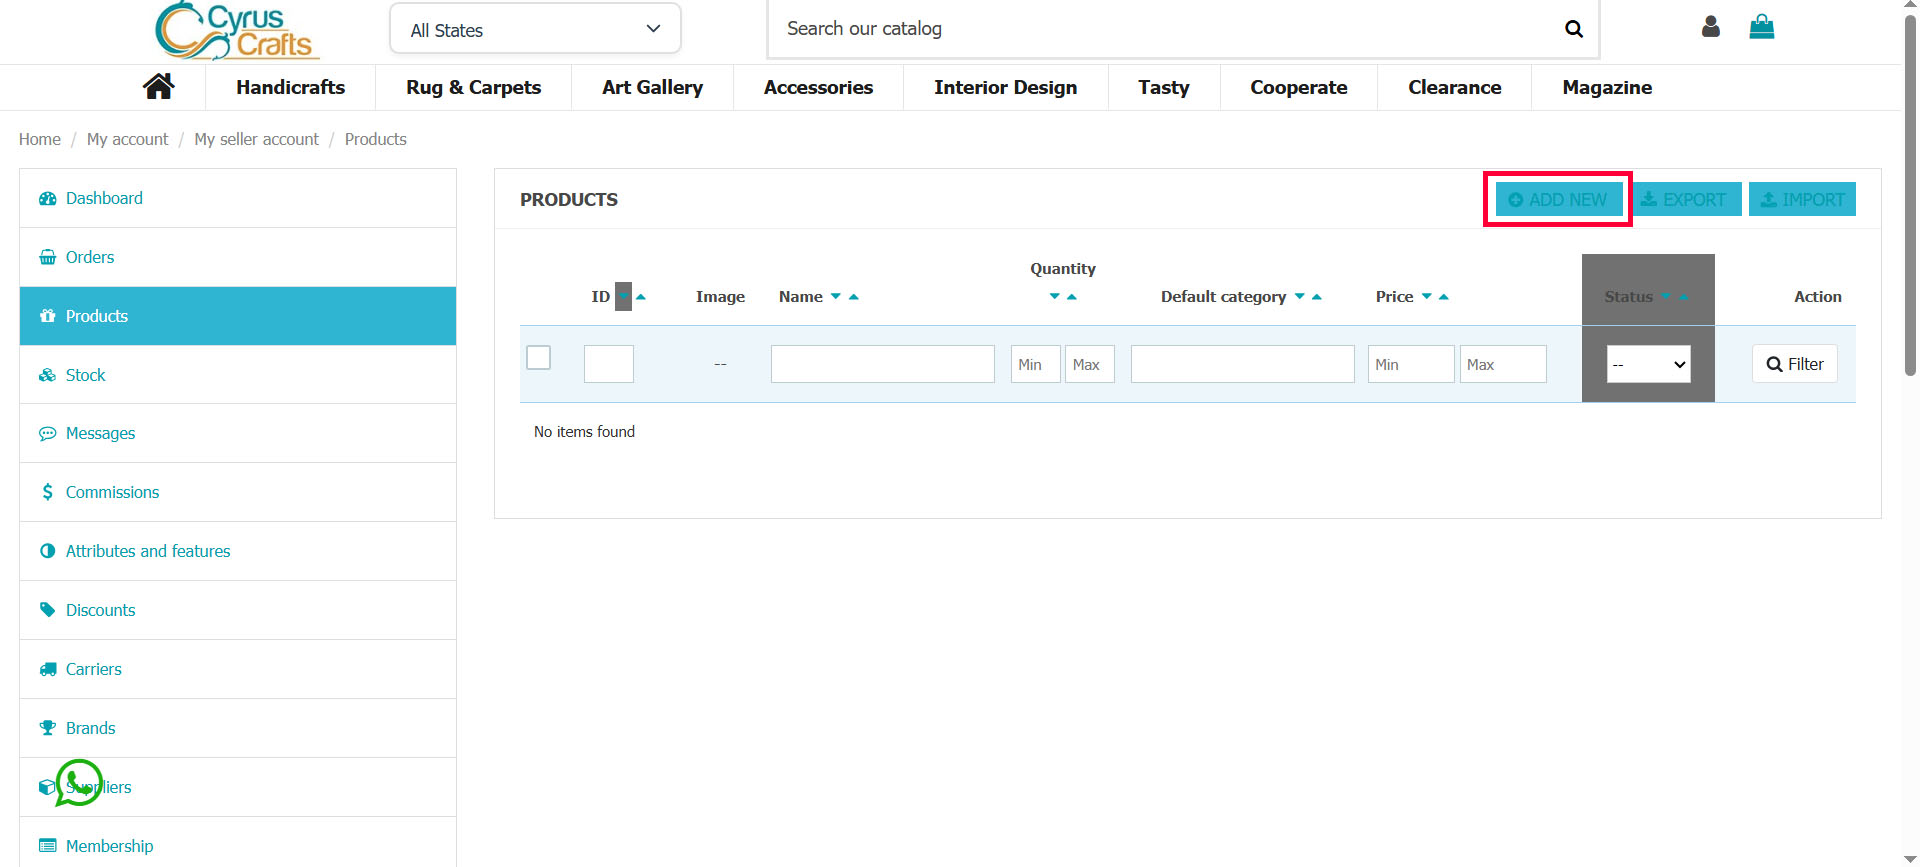The width and height of the screenshot is (1920, 867).
Task: Sort Default category ascending arrow
Action: click(x=1317, y=297)
